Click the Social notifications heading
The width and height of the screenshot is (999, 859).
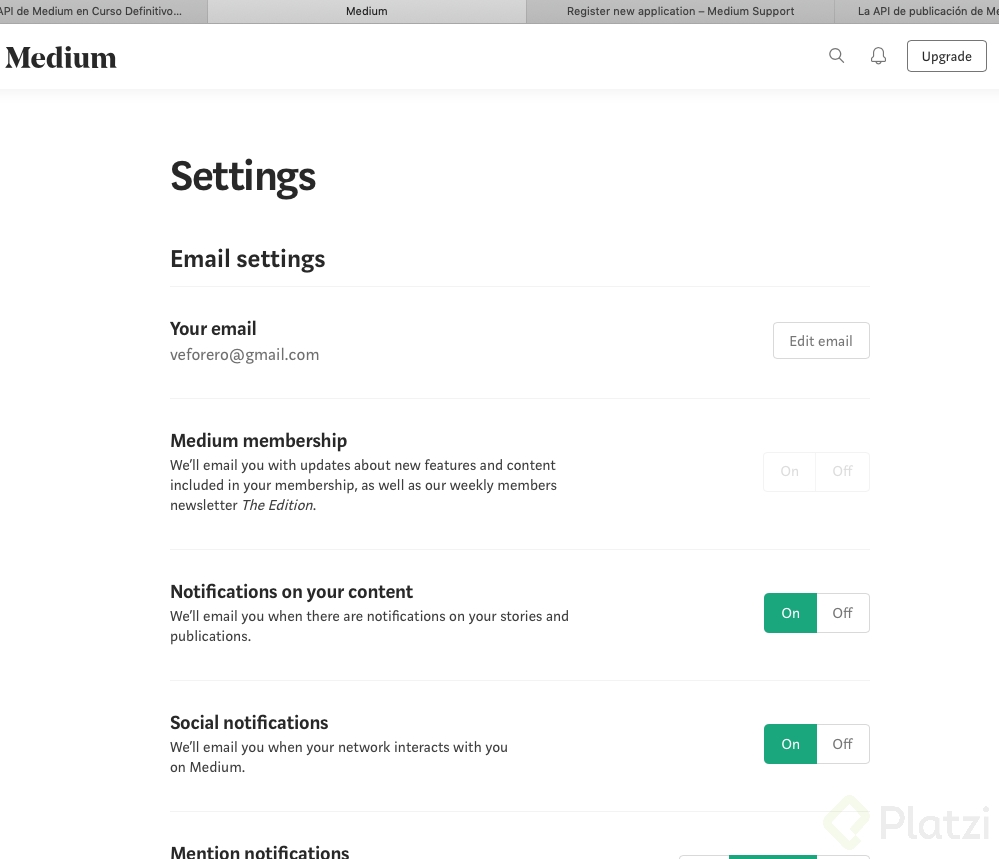click(x=249, y=723)
